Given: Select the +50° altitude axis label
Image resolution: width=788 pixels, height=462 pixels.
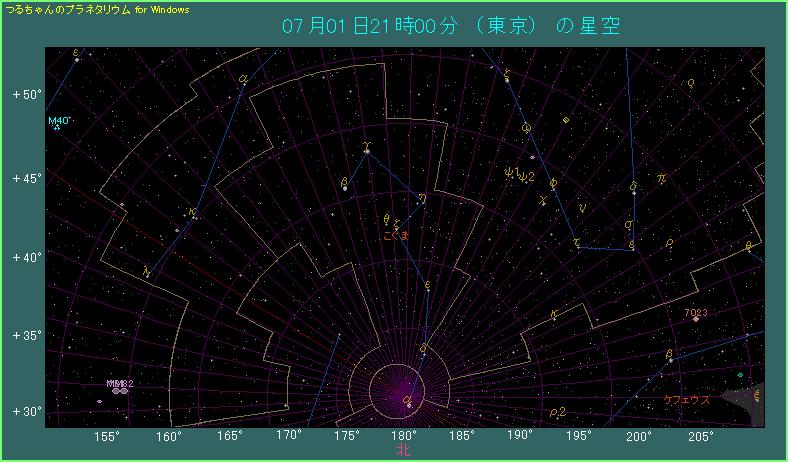Looking at the screenshot, I should [x=26, y=95].
